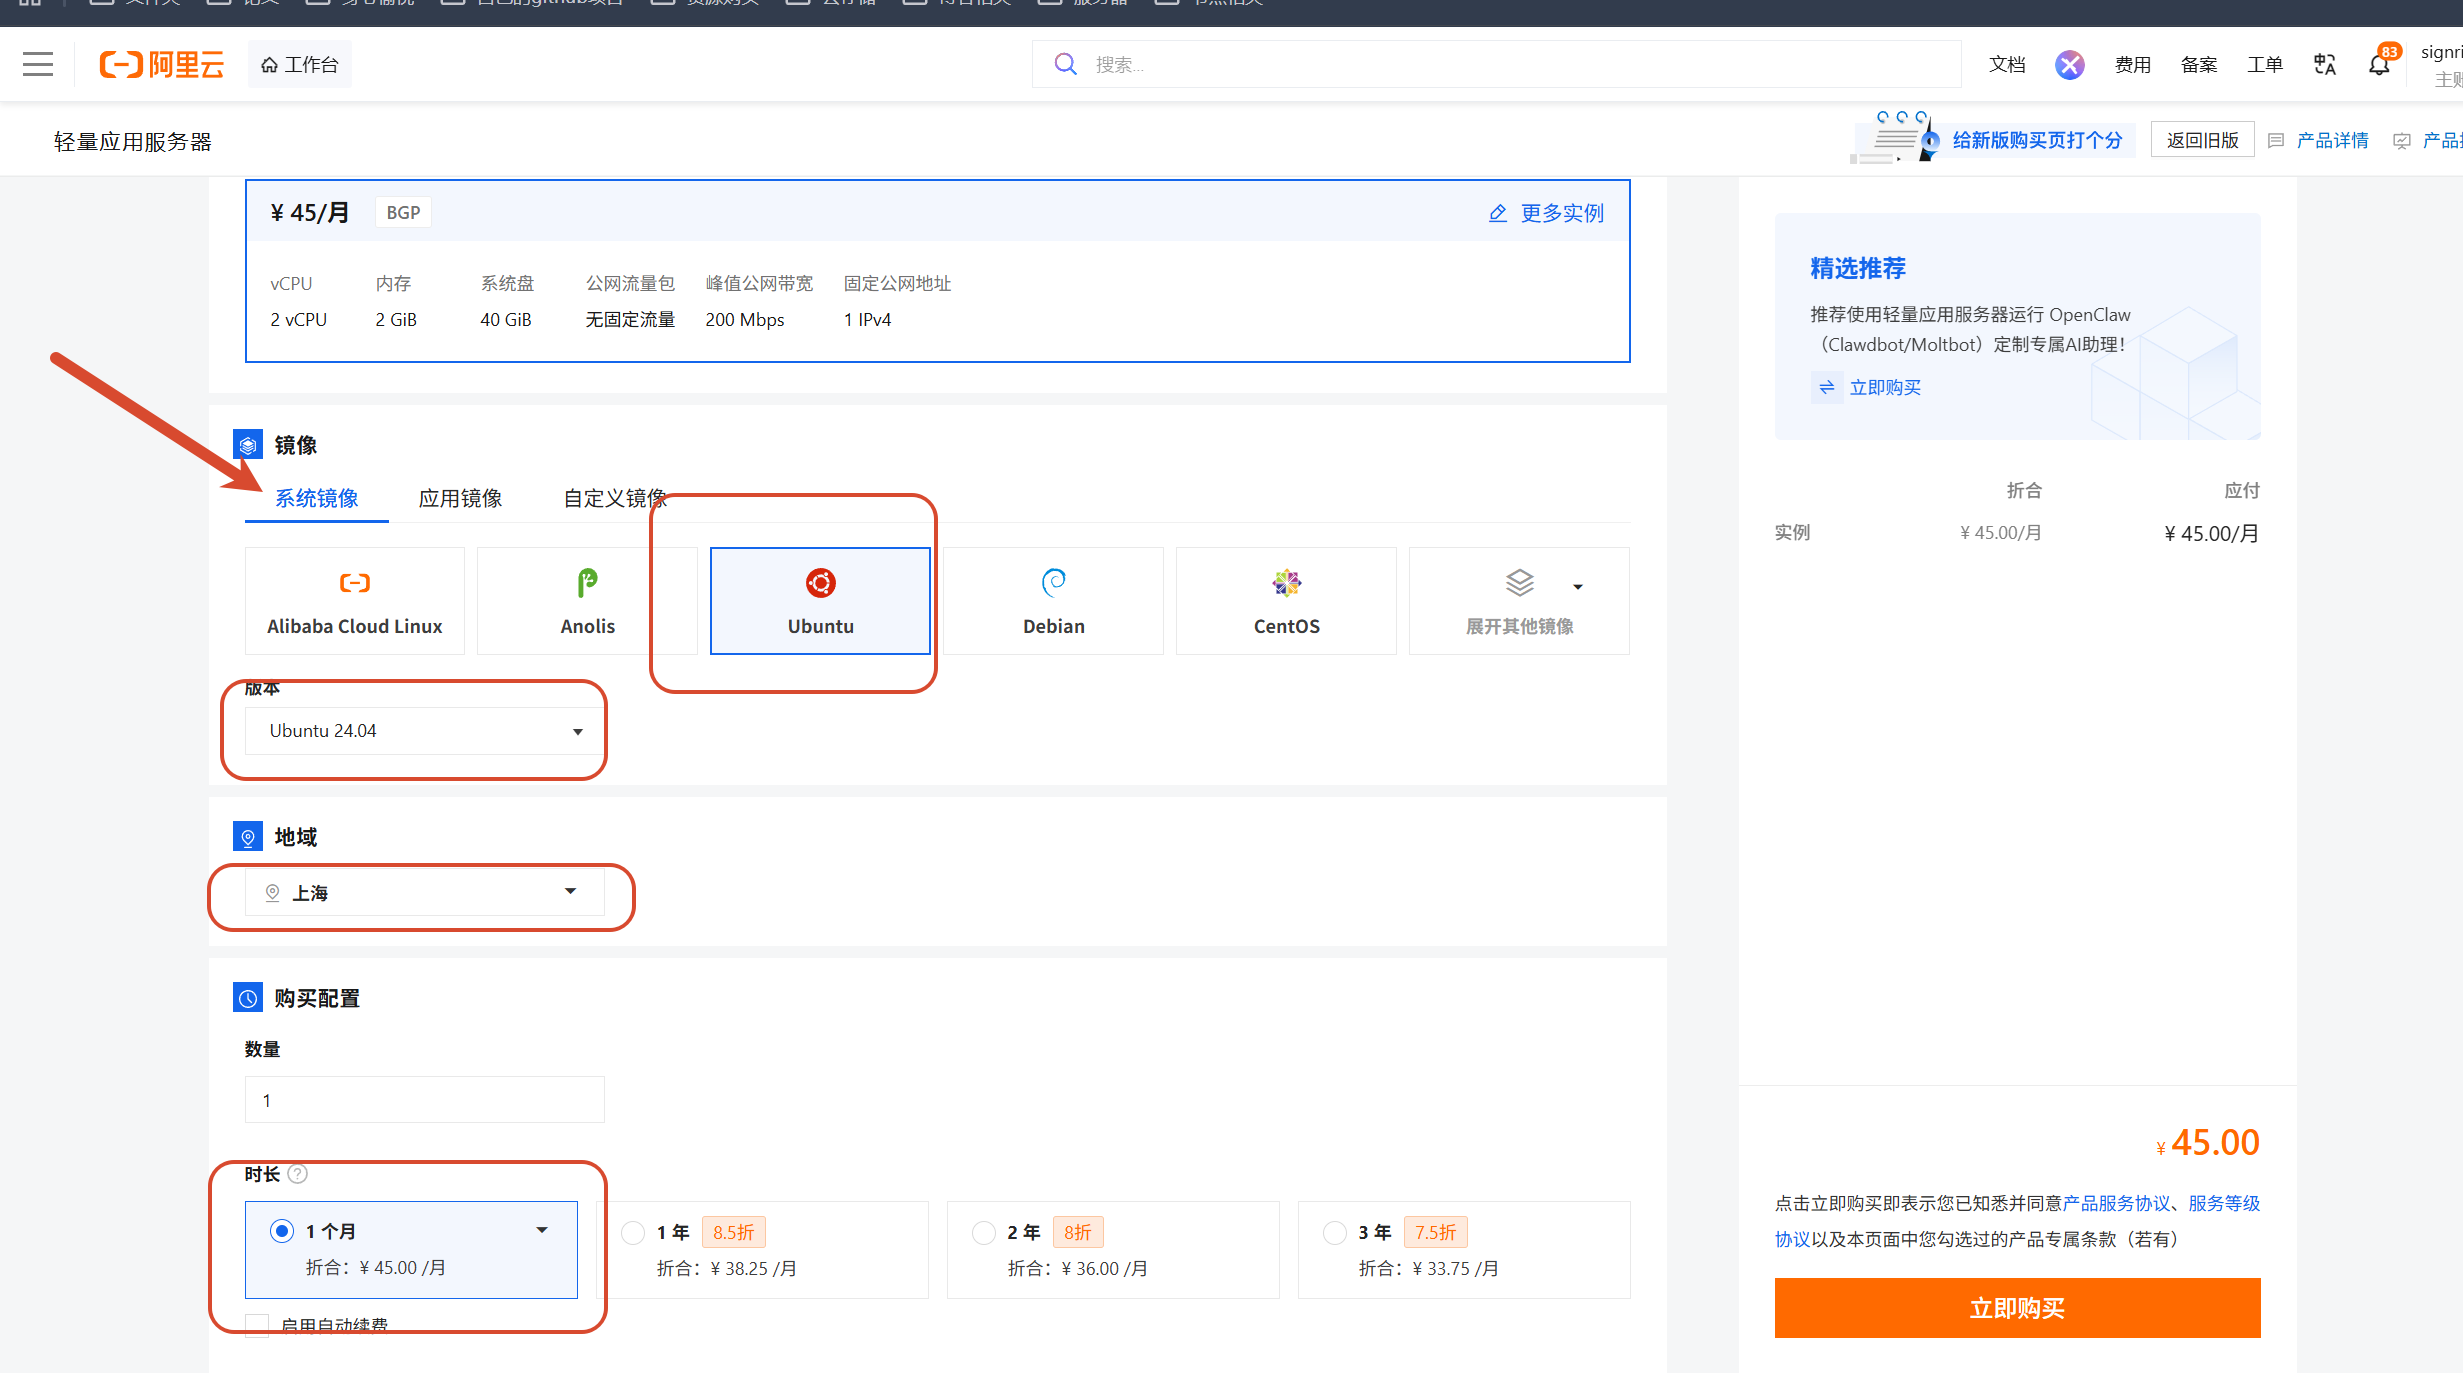Click the swap icon beside 立即购买 link
Viewport: 2463px width, 1373px height.
point(1826,387)
